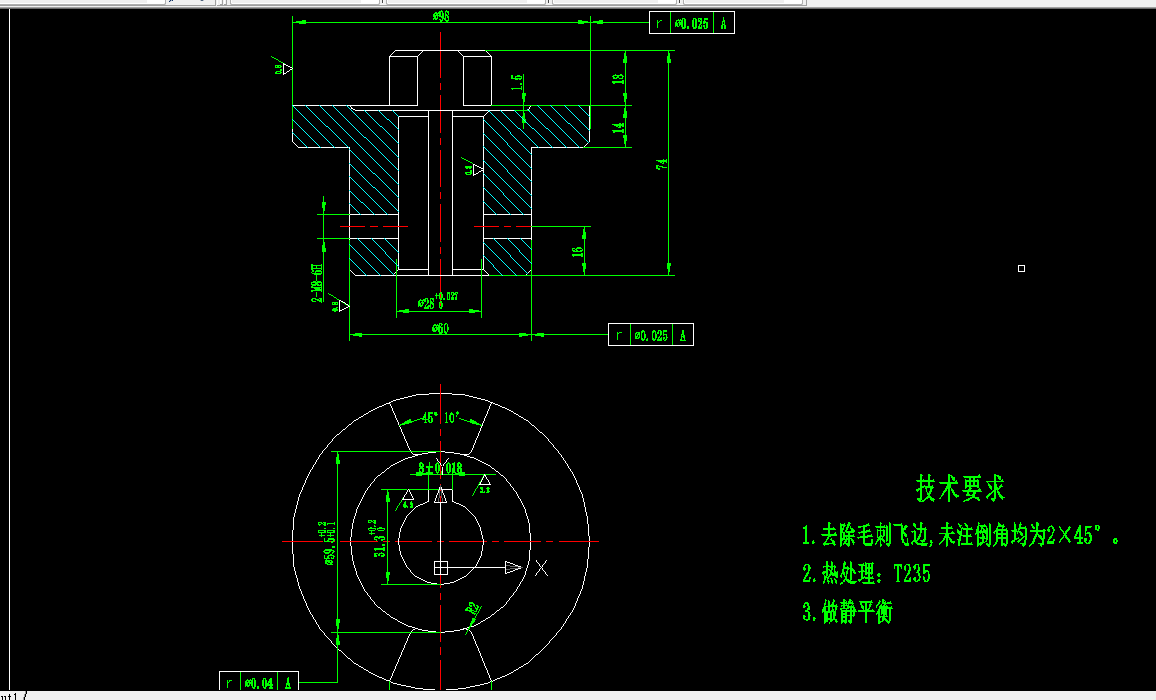Click the top ø0.025 A tolerance frame
This screenshot has height=700, width=1156.
(x=692, y=23)
